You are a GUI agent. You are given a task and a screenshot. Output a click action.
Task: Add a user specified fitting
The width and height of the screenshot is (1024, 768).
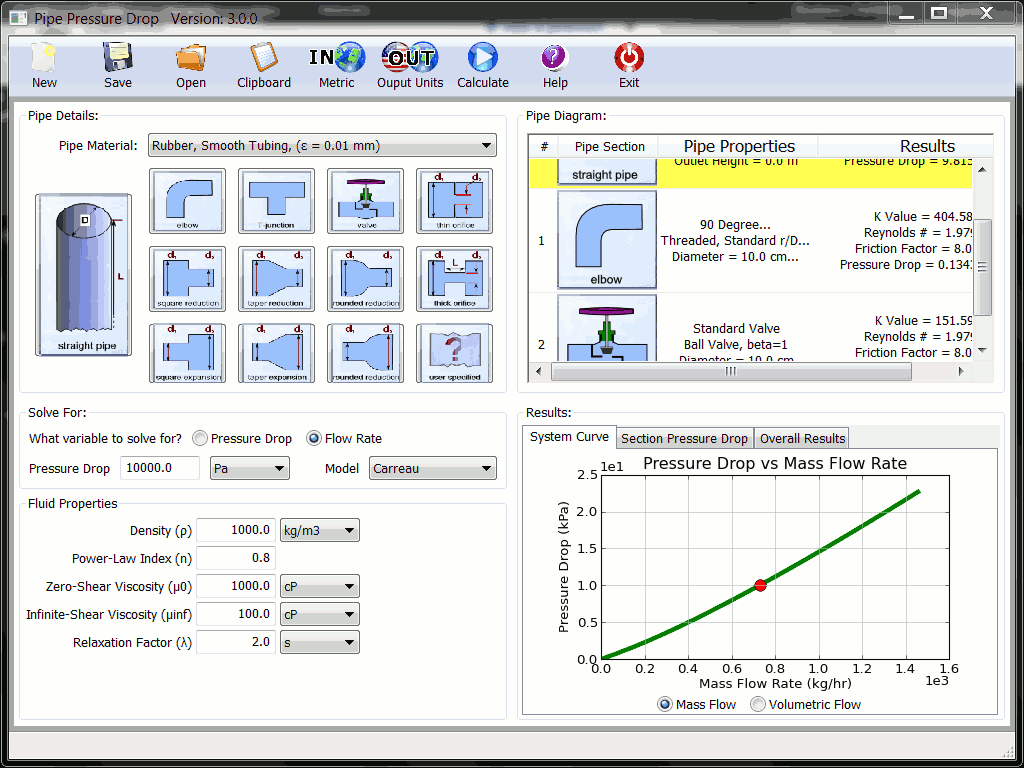(455, 353)
